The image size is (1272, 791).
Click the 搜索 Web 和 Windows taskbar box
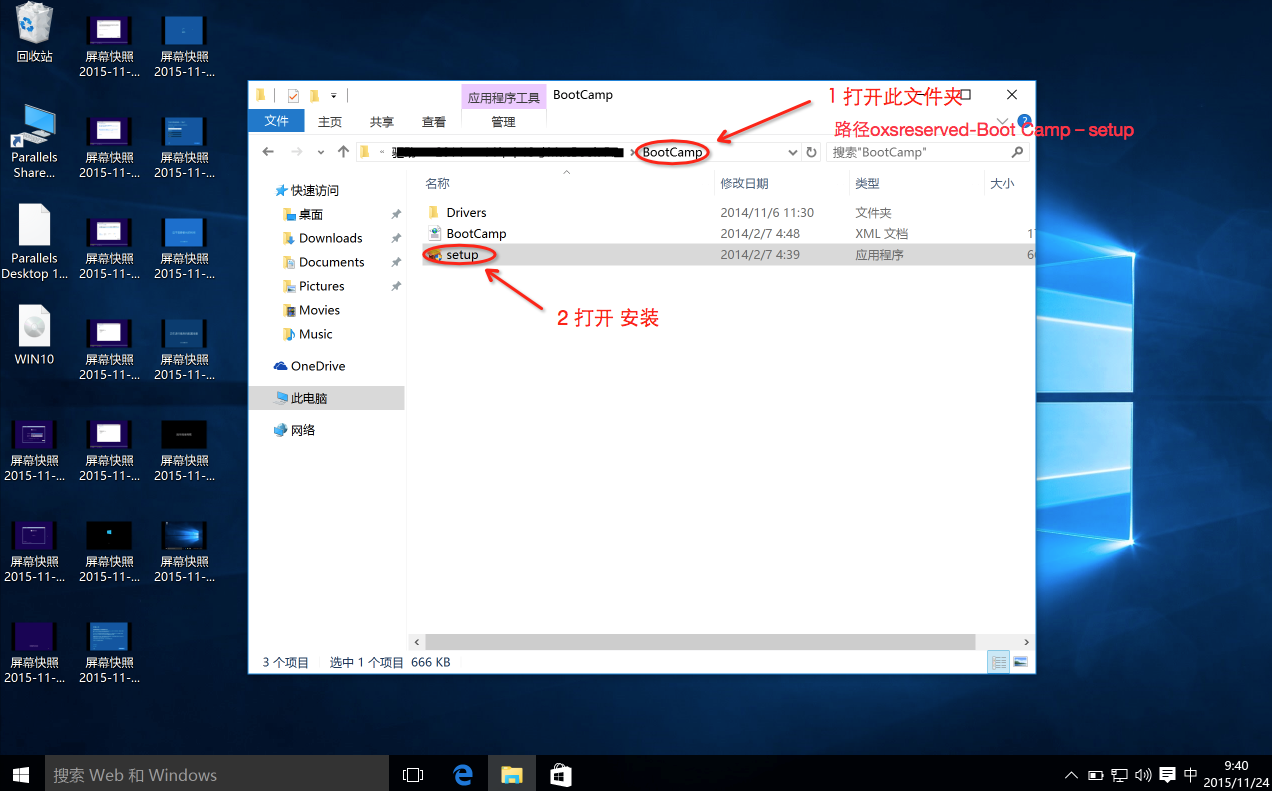point(216,774)
